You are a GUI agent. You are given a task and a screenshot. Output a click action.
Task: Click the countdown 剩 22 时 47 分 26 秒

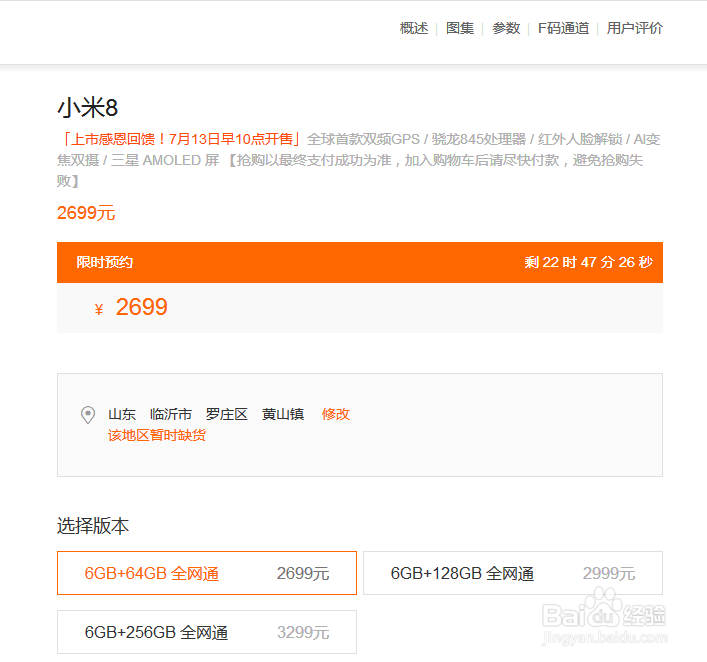pyautogui.click(x=588, y=262)
